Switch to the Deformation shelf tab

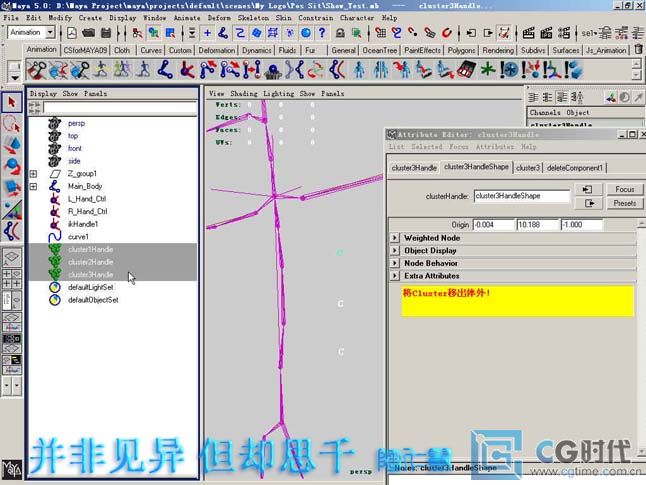[x=217, y=50]
